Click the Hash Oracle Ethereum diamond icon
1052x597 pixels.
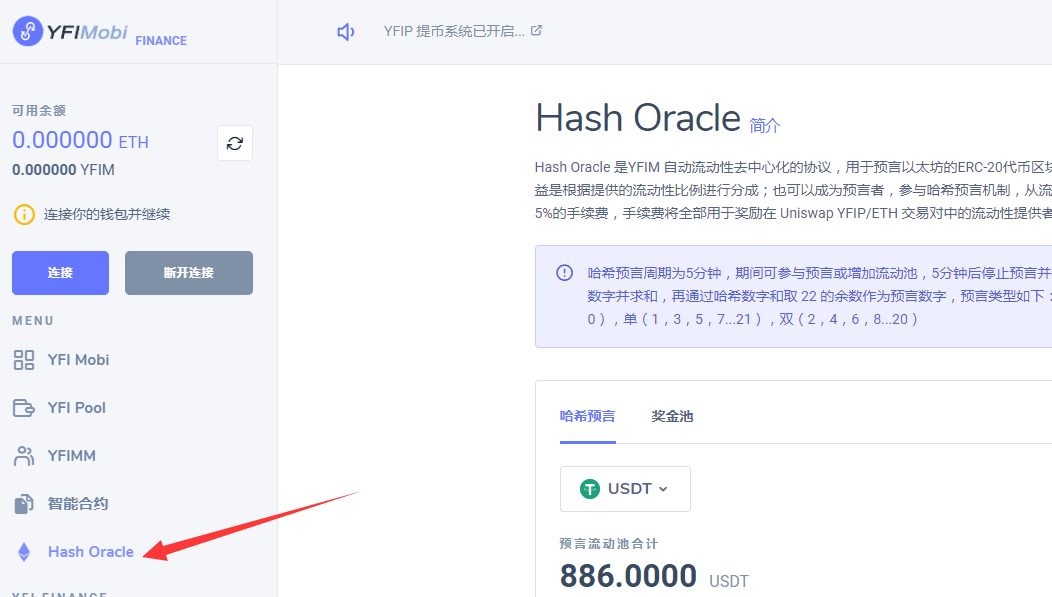click(x=24, y=552)
